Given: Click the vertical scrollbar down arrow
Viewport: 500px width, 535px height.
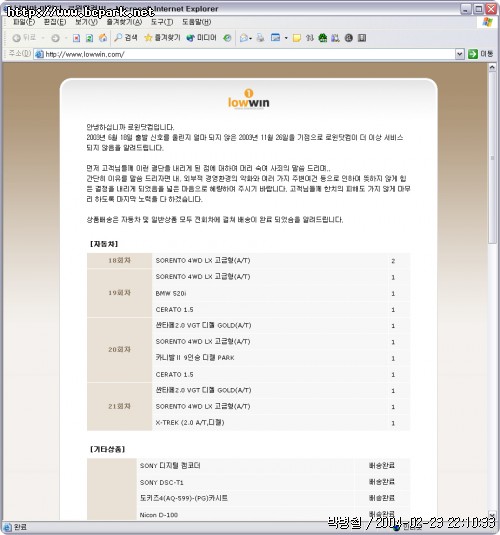Looking at the screenshot, I should click(492, 515).
